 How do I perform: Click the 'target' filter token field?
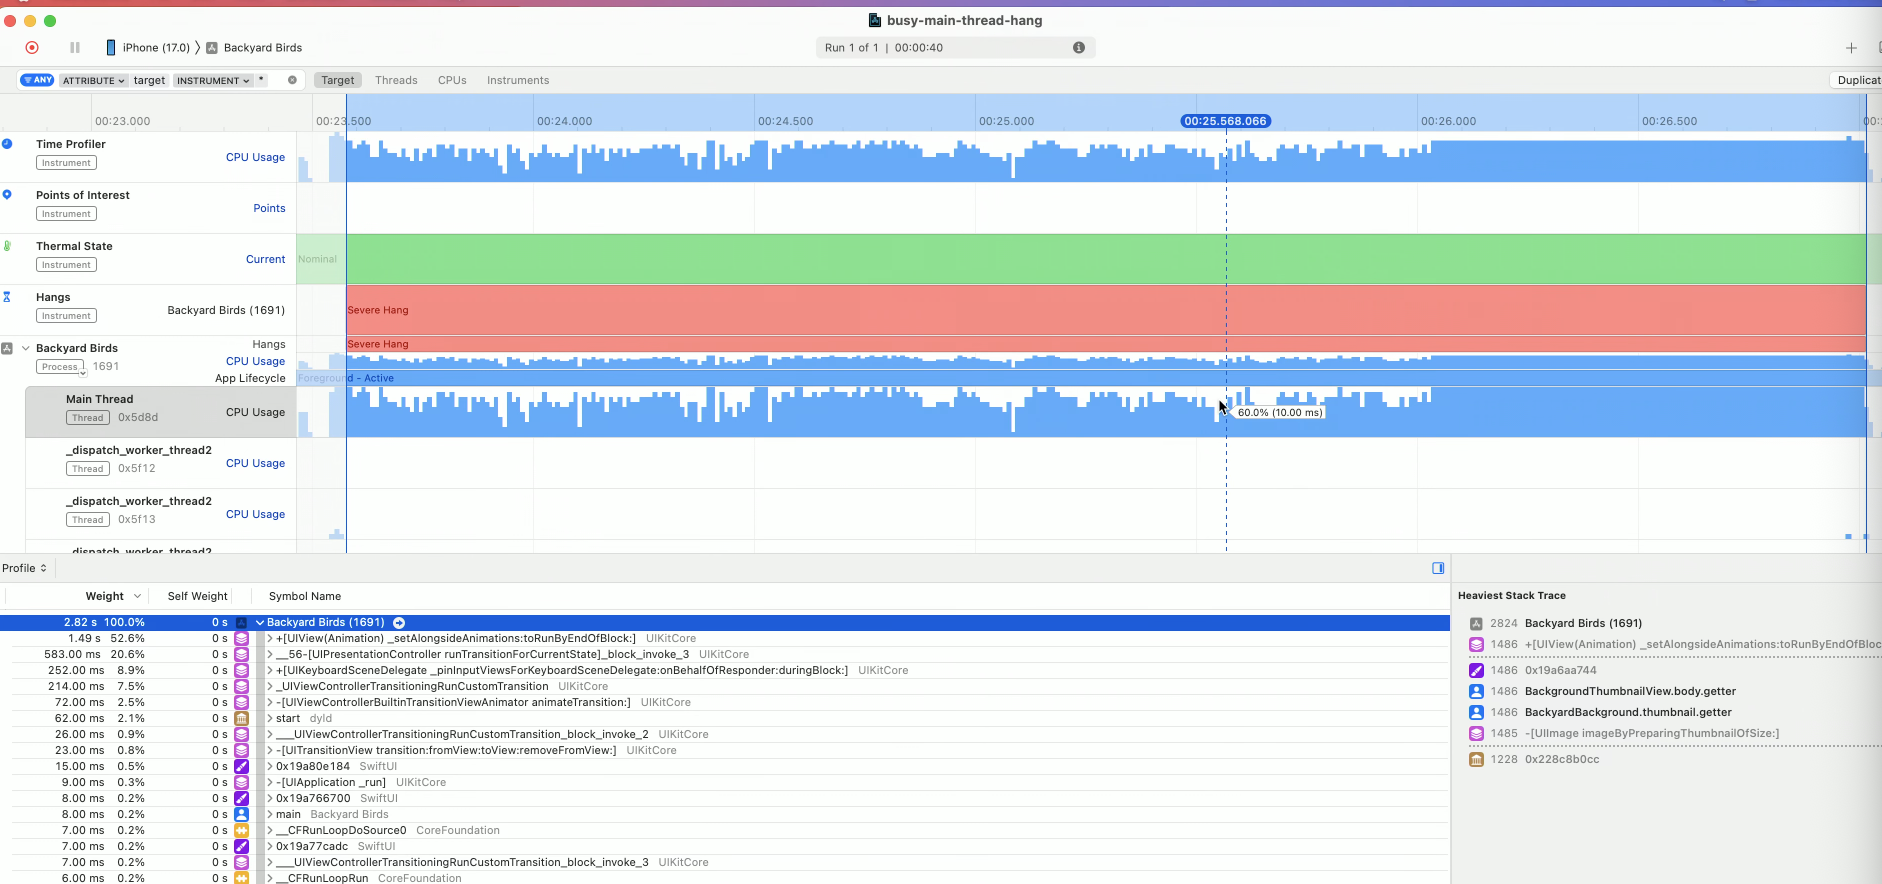pyautogui.click(x=149, y=80)
